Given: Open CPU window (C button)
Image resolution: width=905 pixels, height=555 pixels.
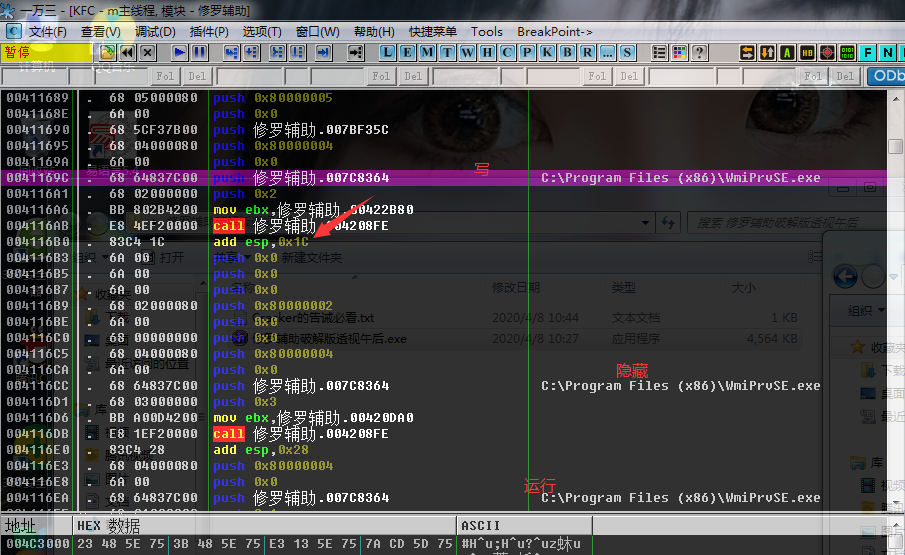Looking at the screenshot, I should pos(507,53).
